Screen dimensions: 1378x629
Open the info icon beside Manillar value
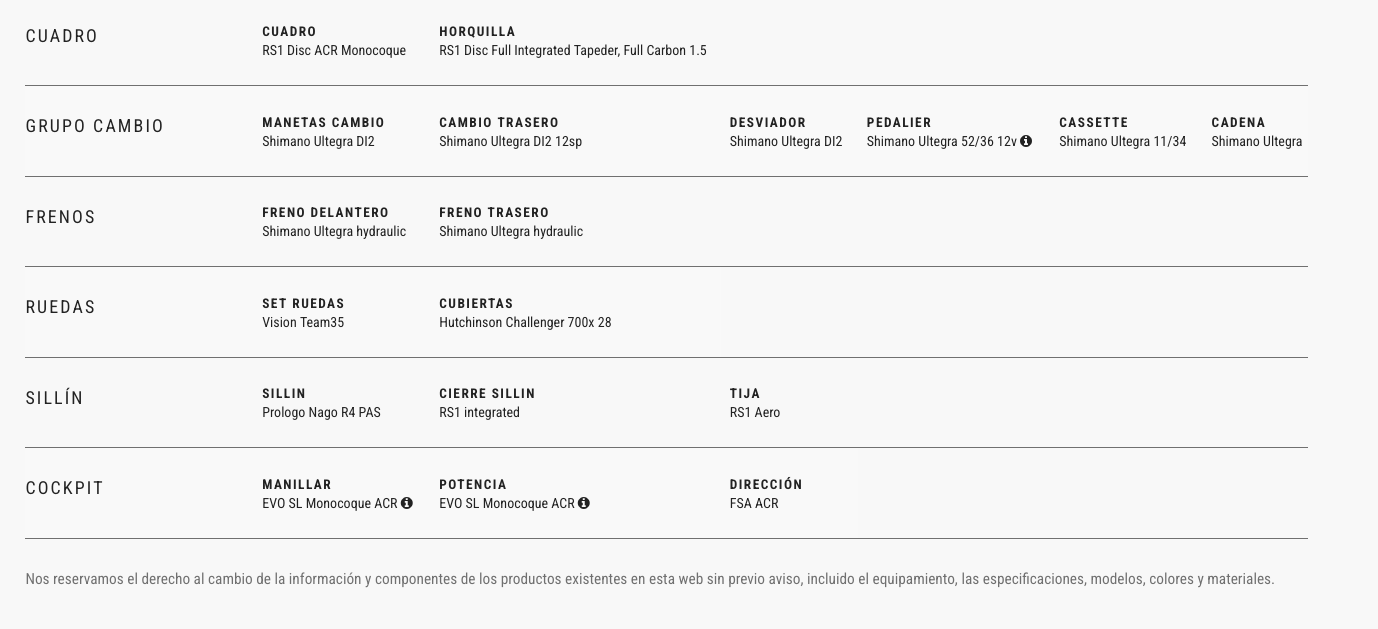point(407,503)
